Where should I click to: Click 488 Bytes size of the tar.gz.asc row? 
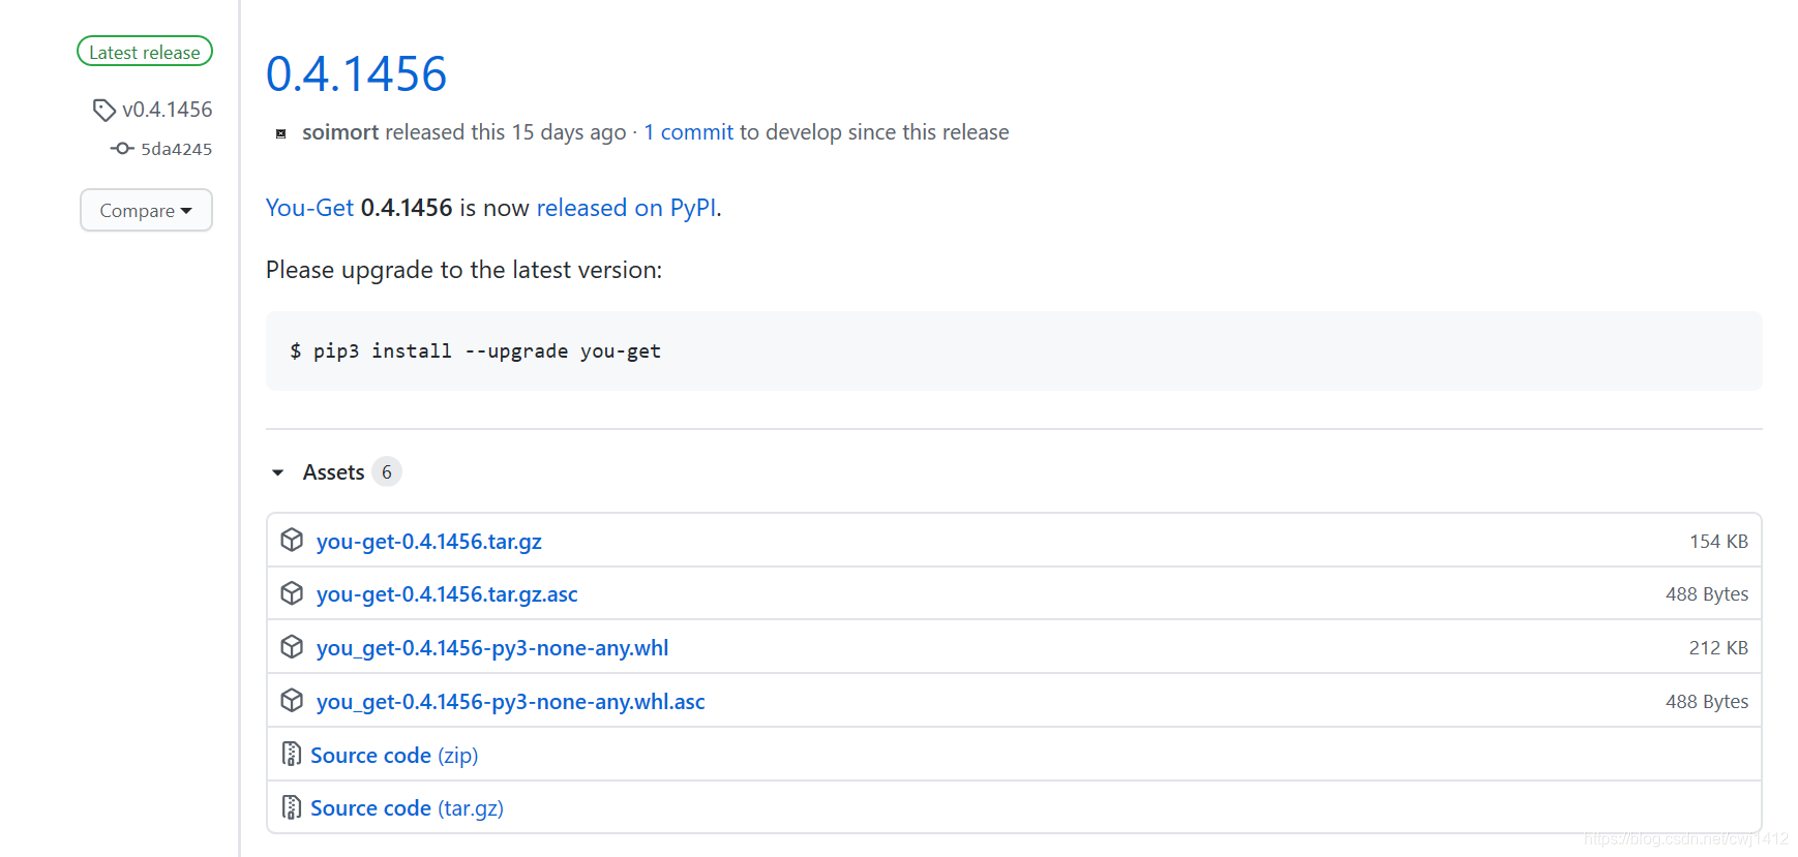coord(1707,594)
